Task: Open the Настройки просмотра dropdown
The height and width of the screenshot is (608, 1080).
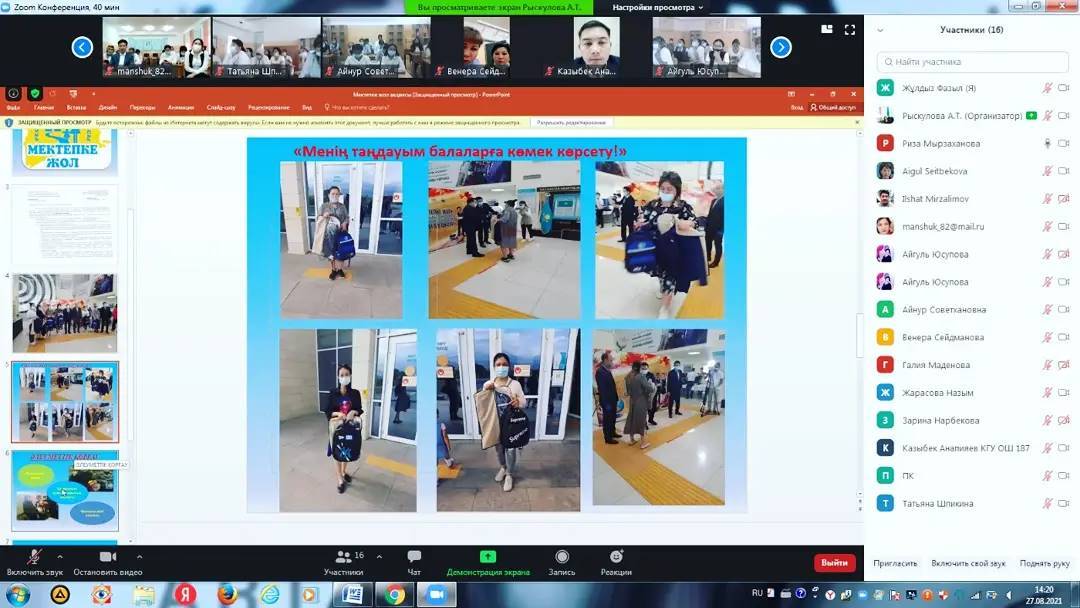Action: 658,7
